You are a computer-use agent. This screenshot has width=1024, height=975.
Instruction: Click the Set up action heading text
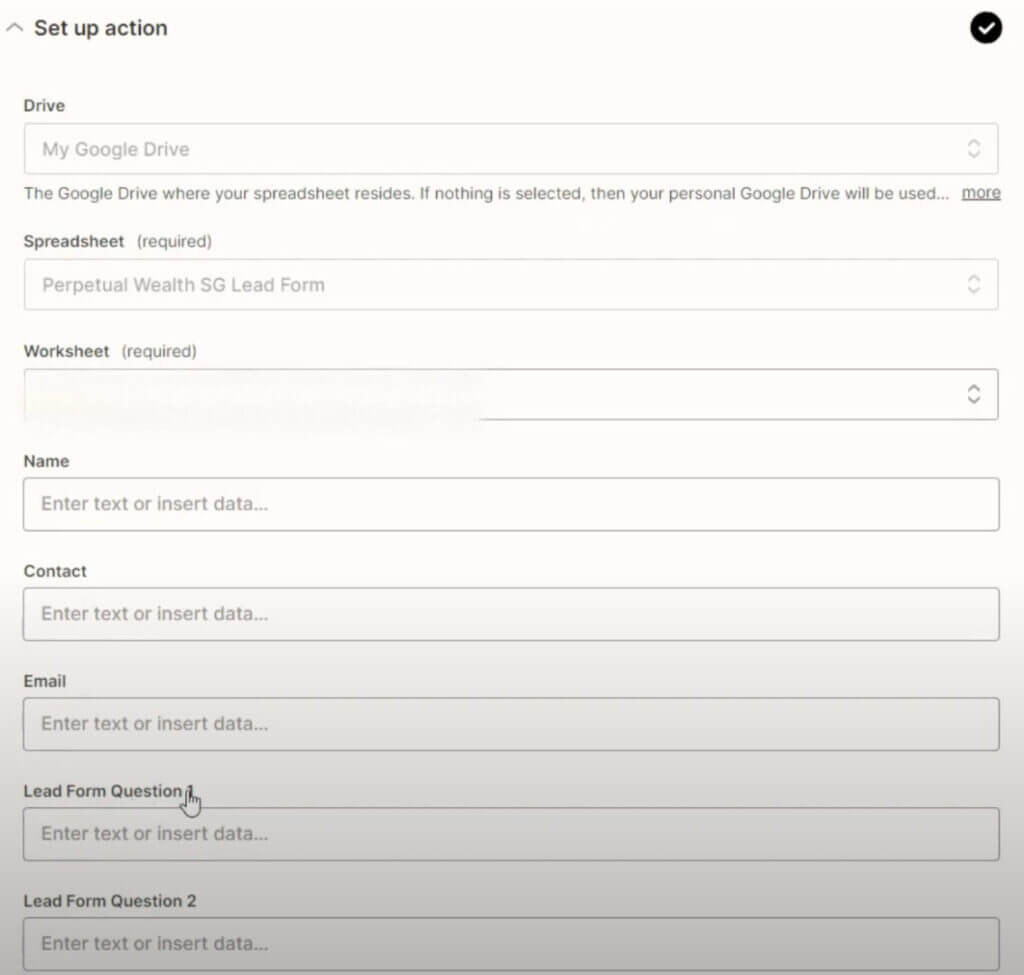pos(100,28)
